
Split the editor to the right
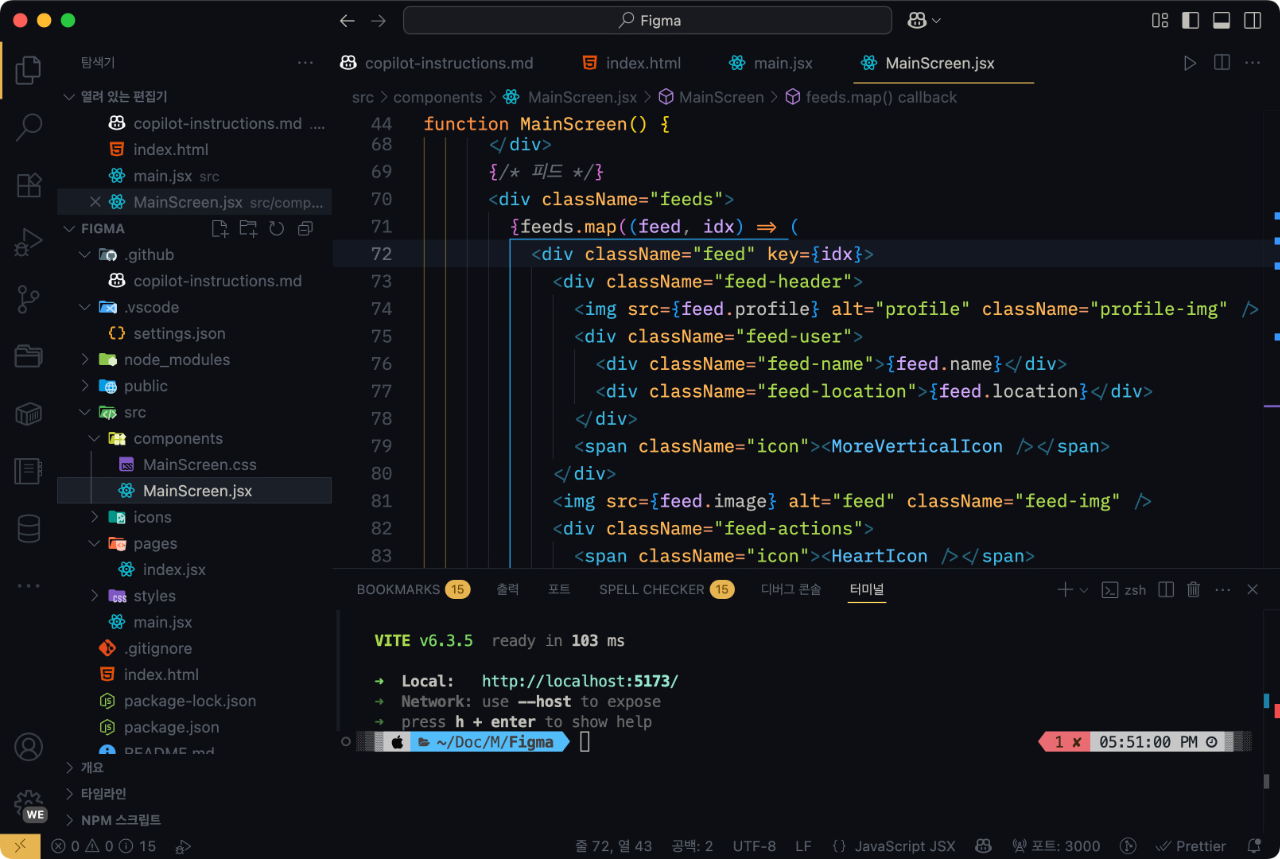[x=1221, y=63]
